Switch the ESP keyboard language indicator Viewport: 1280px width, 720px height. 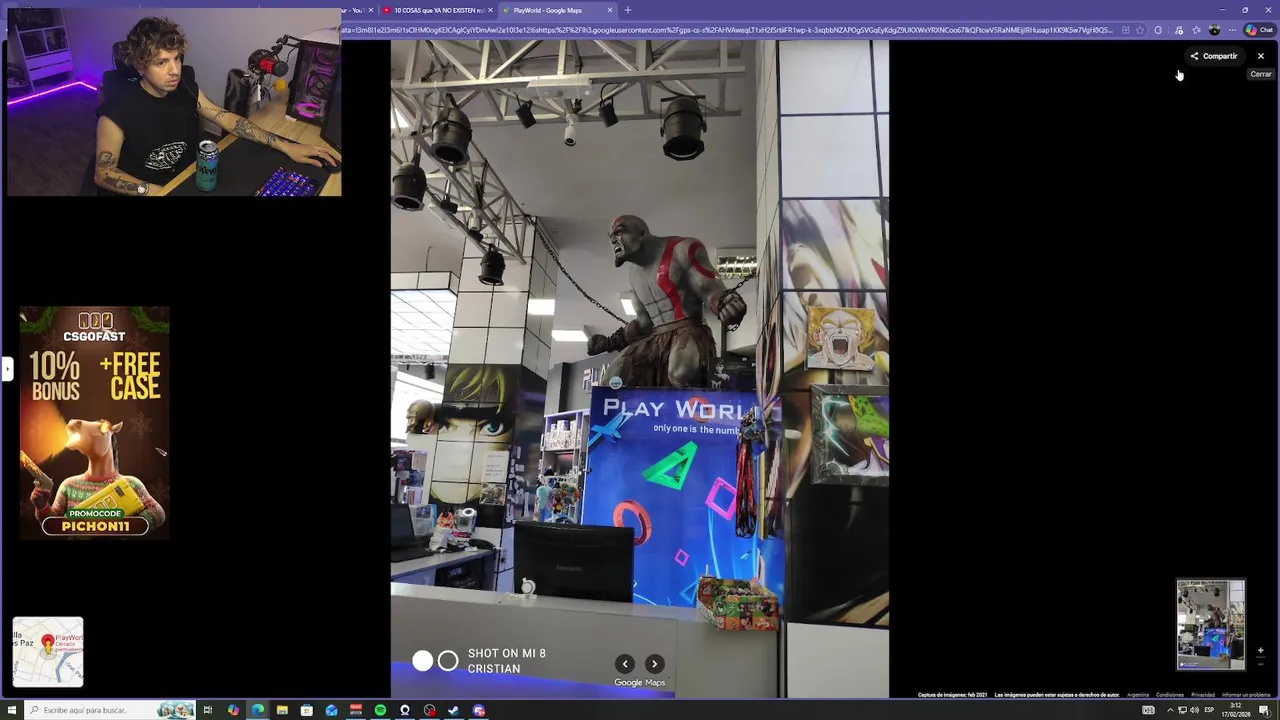(x=1210, y=710)
